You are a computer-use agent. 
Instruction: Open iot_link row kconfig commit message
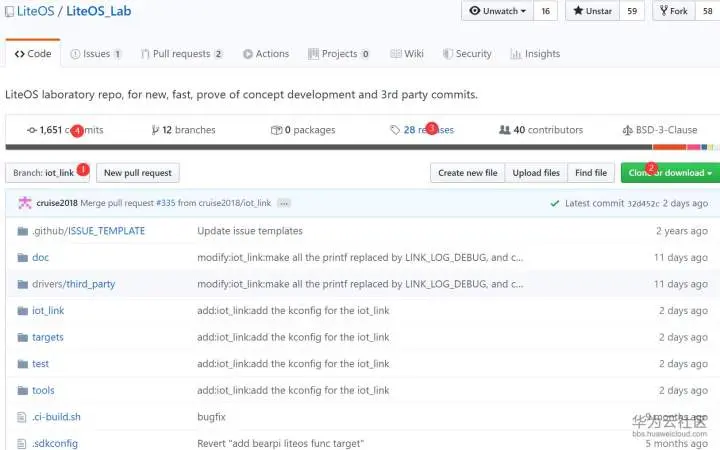293,311
